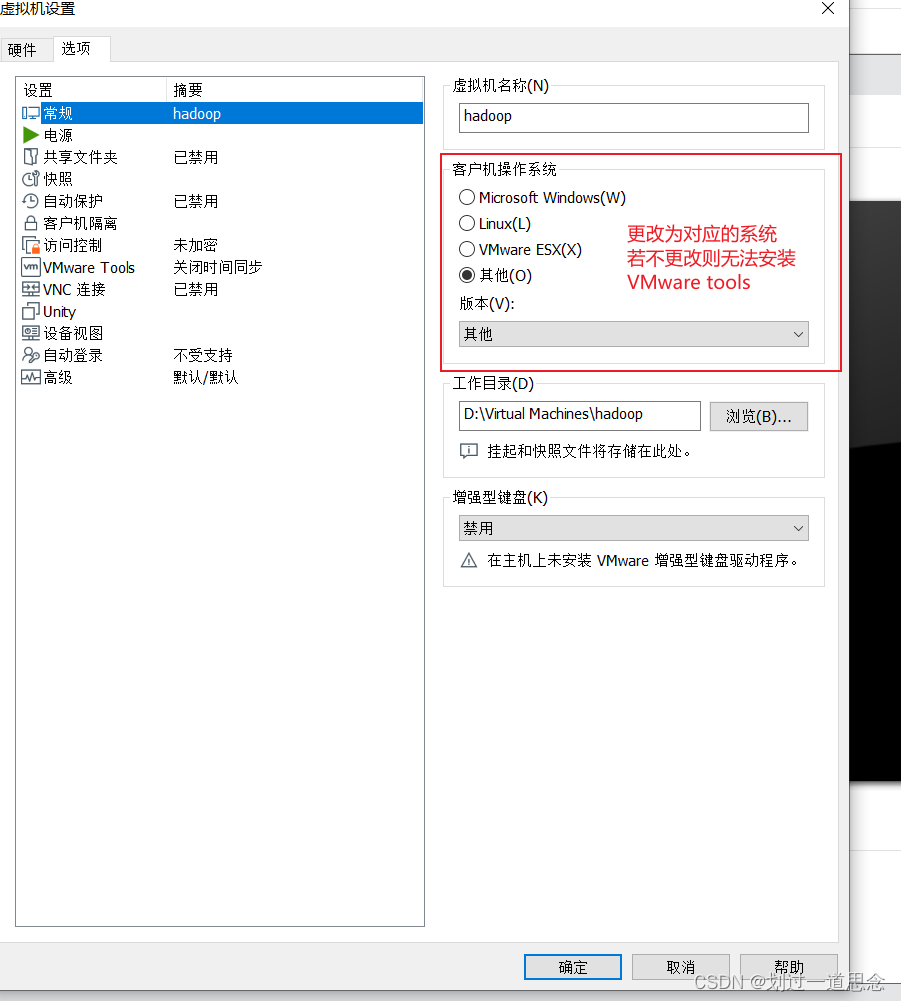Image resolution: width=901 pixels, height=1001 pixels.
Task: Select the 共享文件夹 settings row
Action: pos(221,157)
